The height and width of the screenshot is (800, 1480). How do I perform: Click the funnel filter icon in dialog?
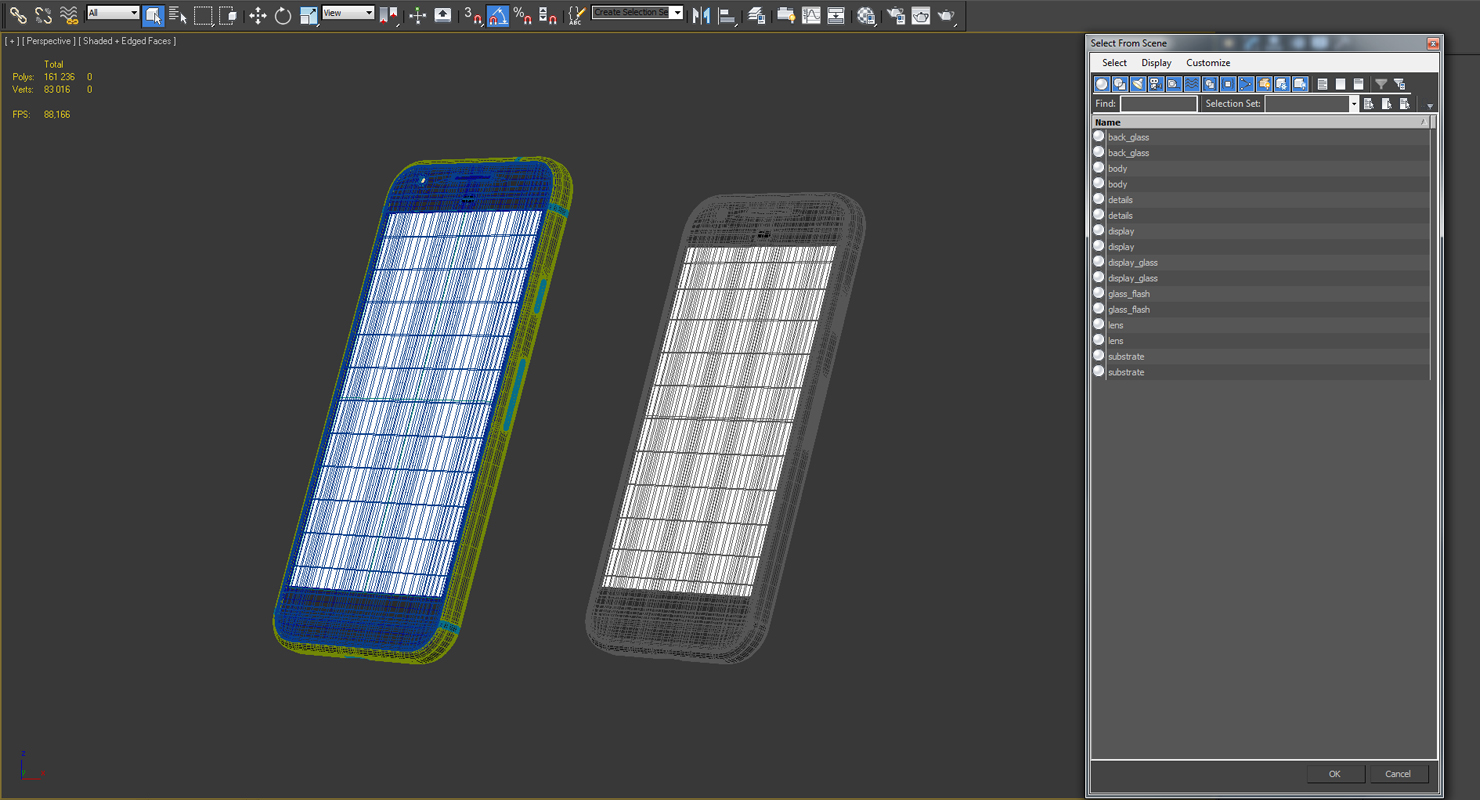tap(1381, 84)
